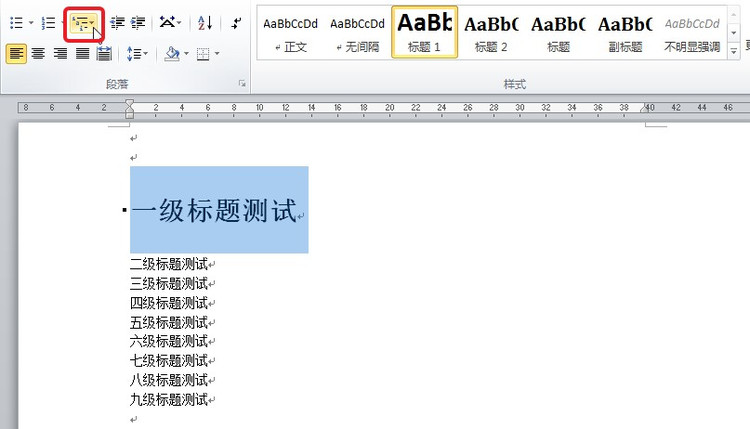This screenshot has height=429, width=750.
Task: Open the multilevel list button
Action: point(84,23)
